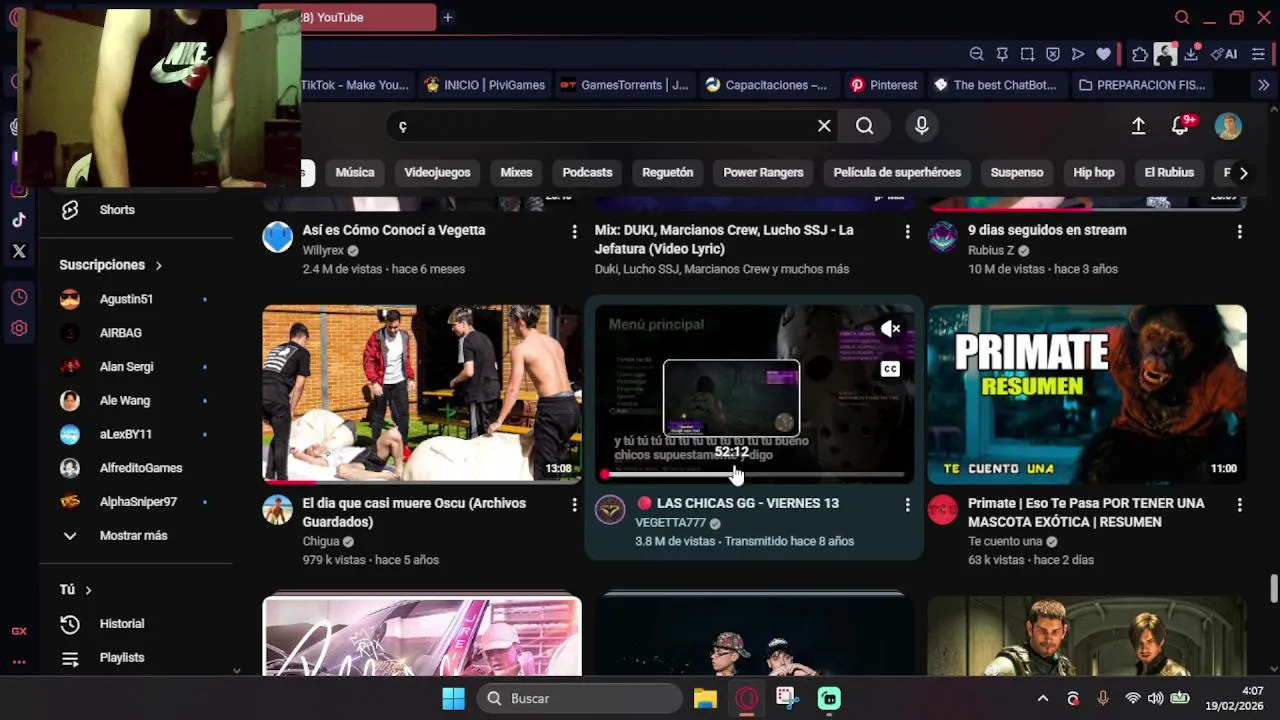The height and width of the screenshot is (720, 1280).
Task: Open PREPARACION FIS bookmark folder
Action: (x=1142, y=85)
